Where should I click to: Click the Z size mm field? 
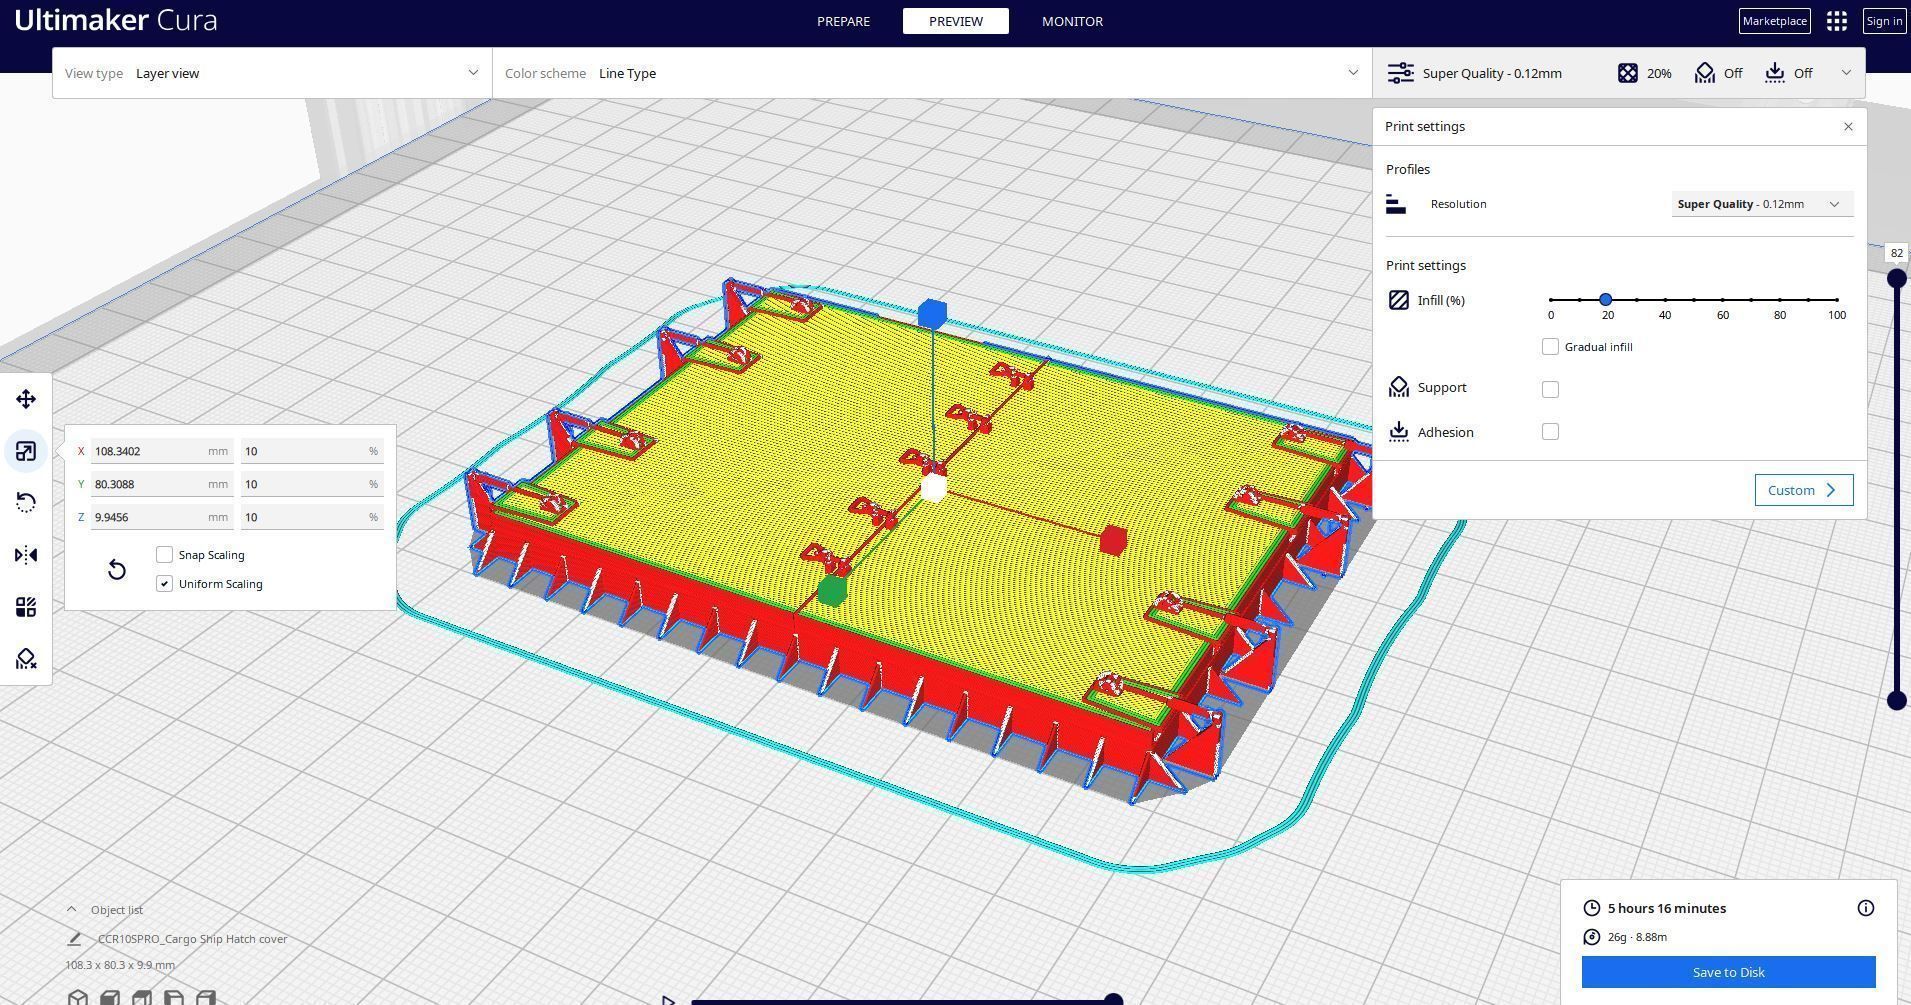pos(162,517)
